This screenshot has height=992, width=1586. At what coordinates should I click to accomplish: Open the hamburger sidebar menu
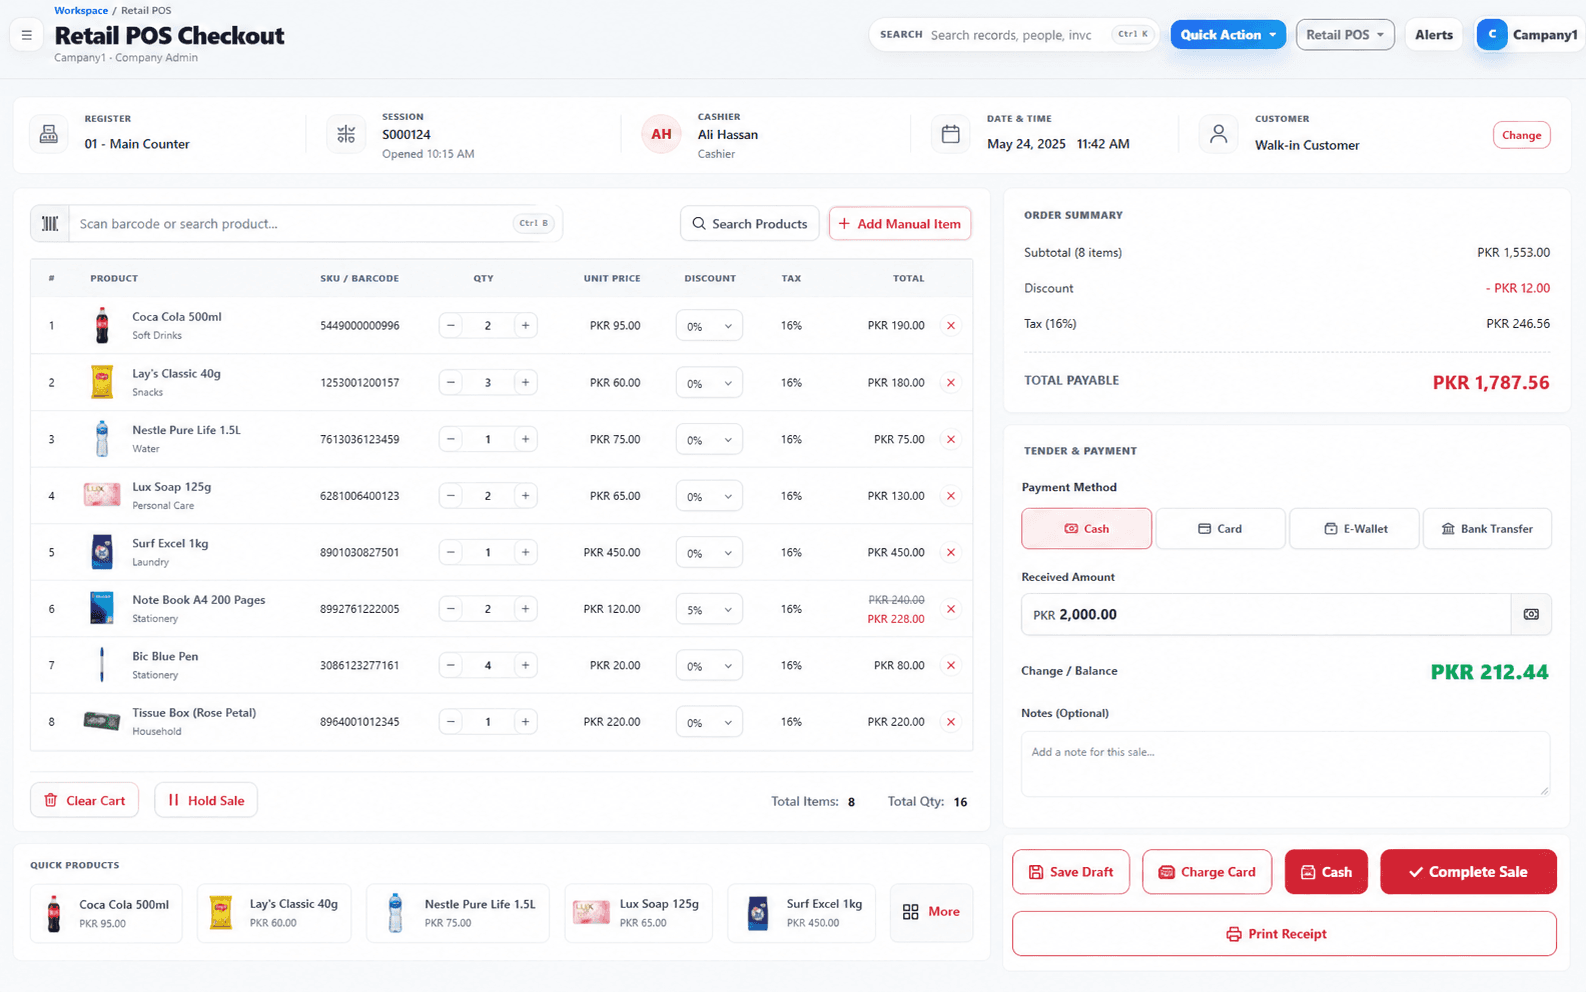point(27,35)
